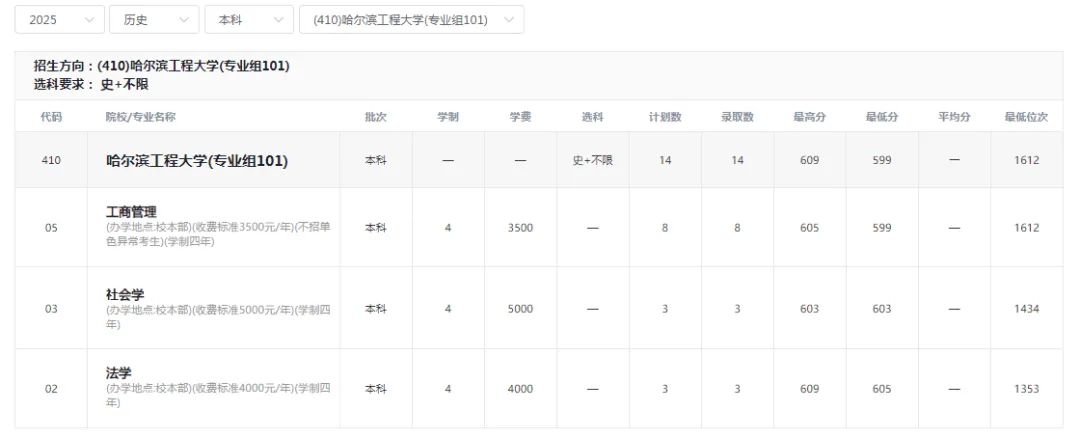
Task: Click 最高分 609 in the 410 row
Action: click(x=810, y=160)
